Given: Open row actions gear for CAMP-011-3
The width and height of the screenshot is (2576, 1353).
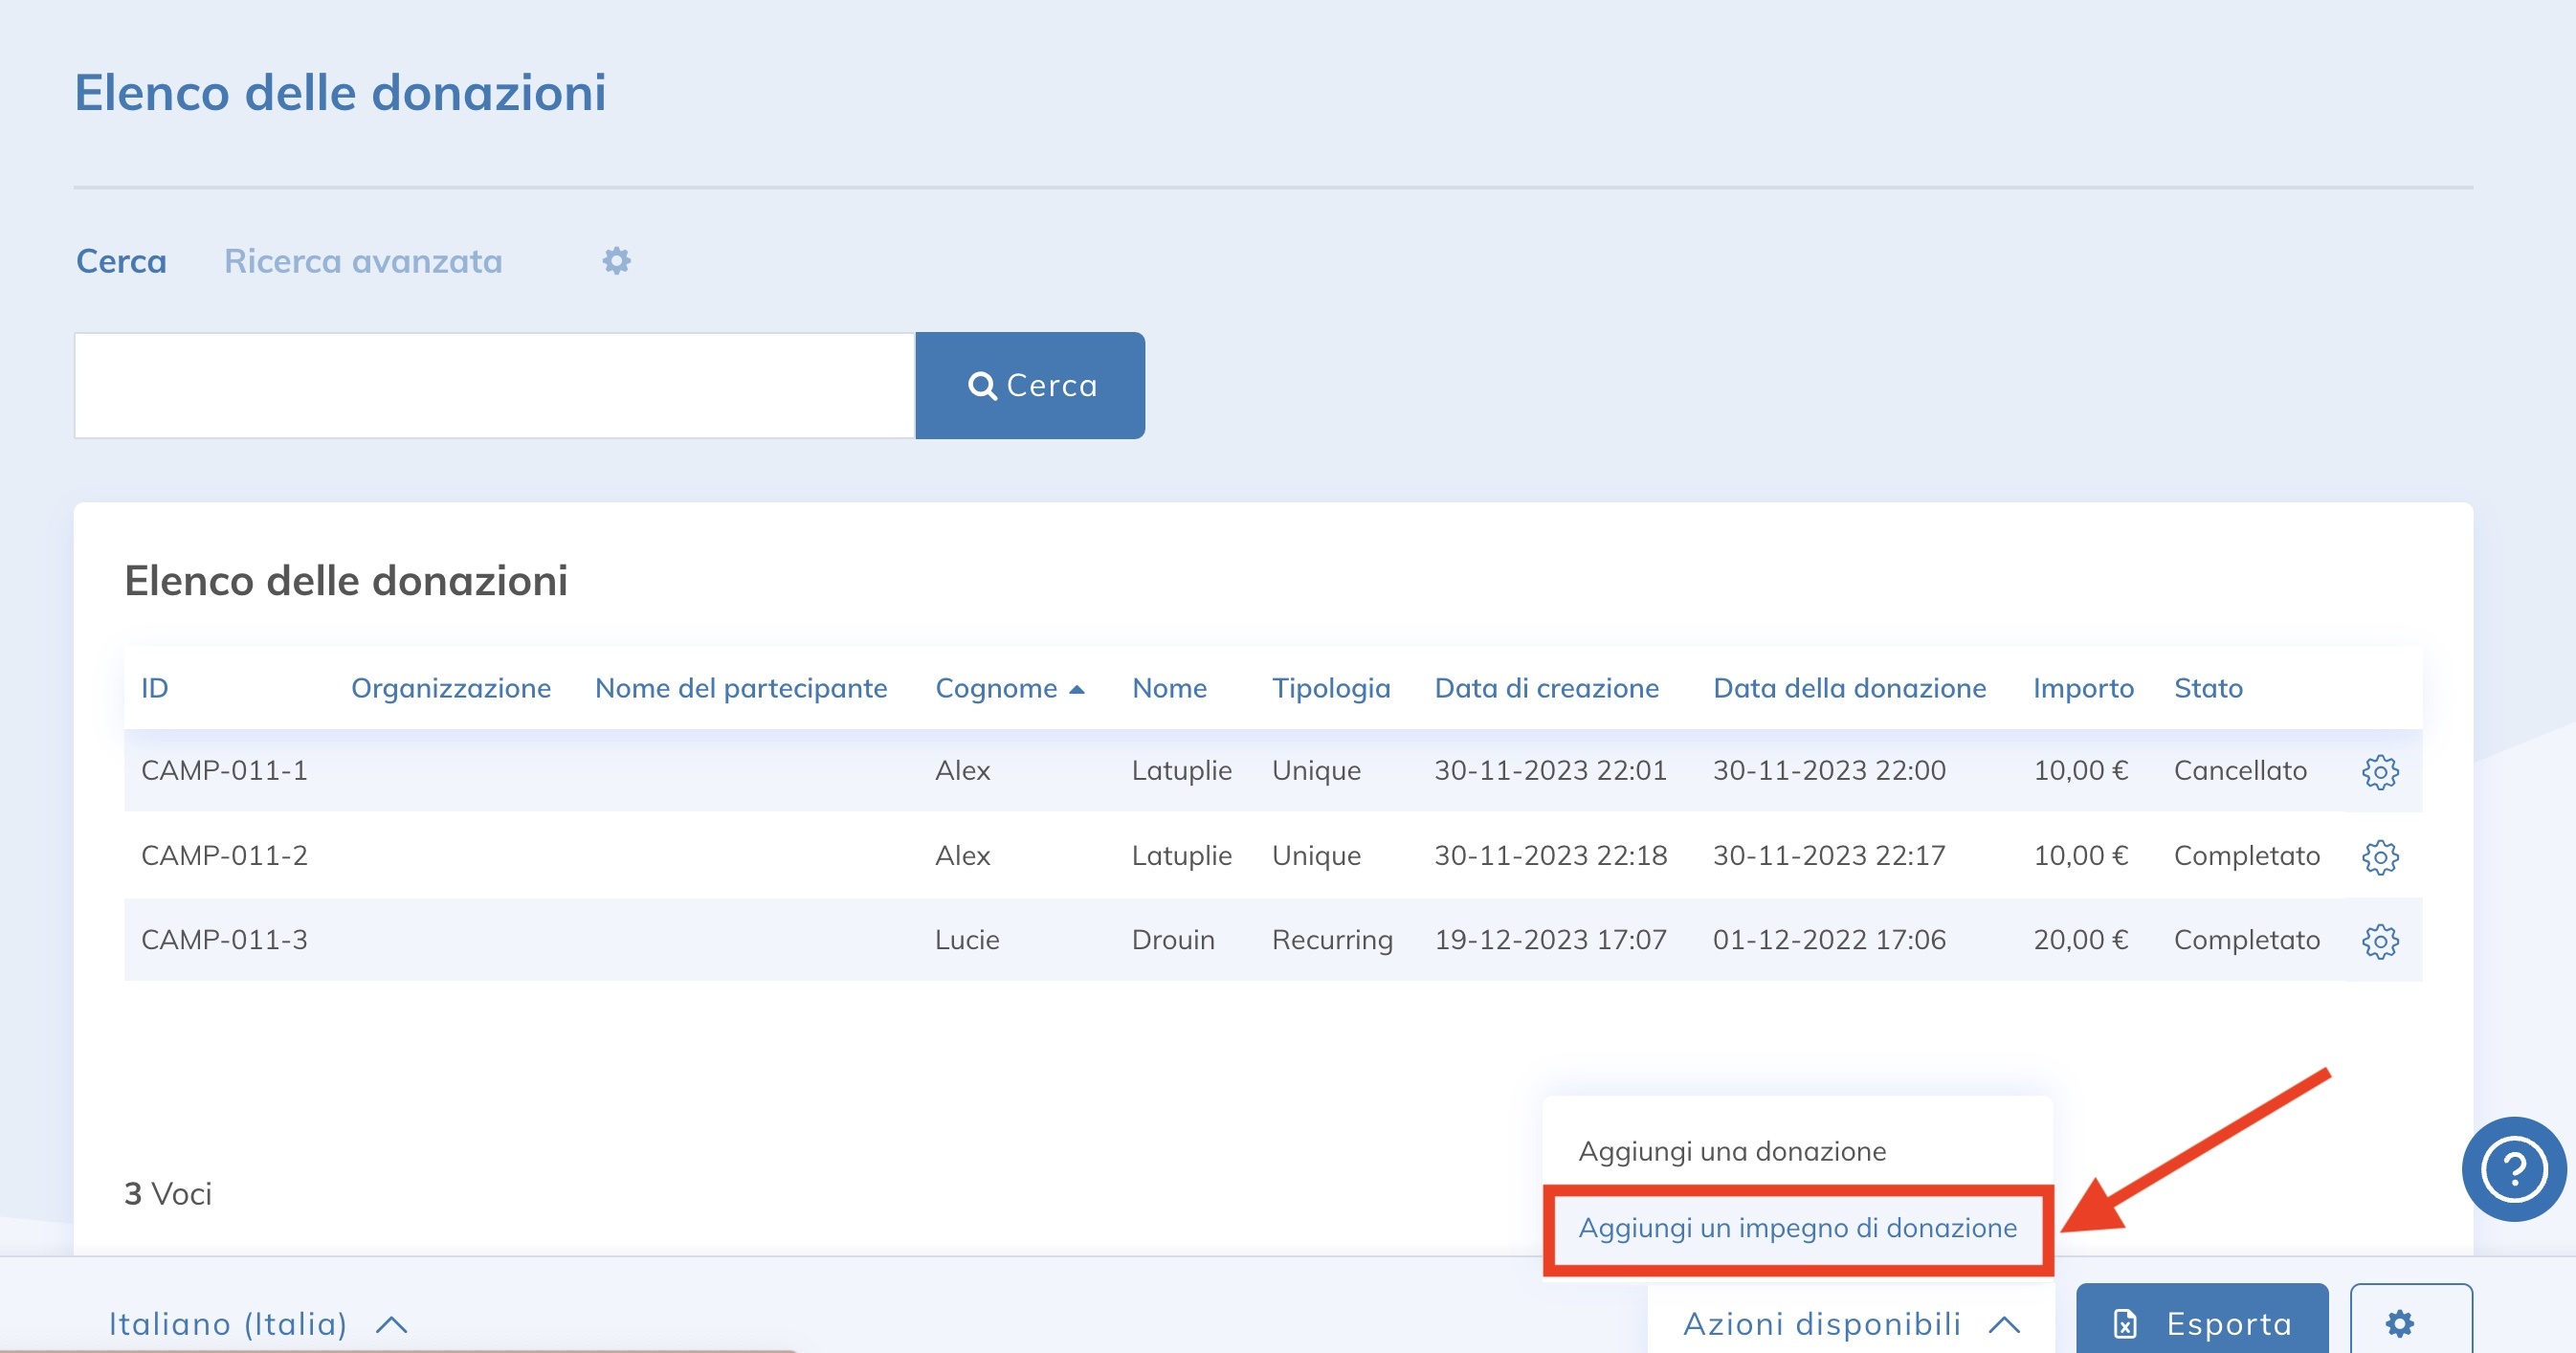Looking at the screenshot, I should point(2380,940).
